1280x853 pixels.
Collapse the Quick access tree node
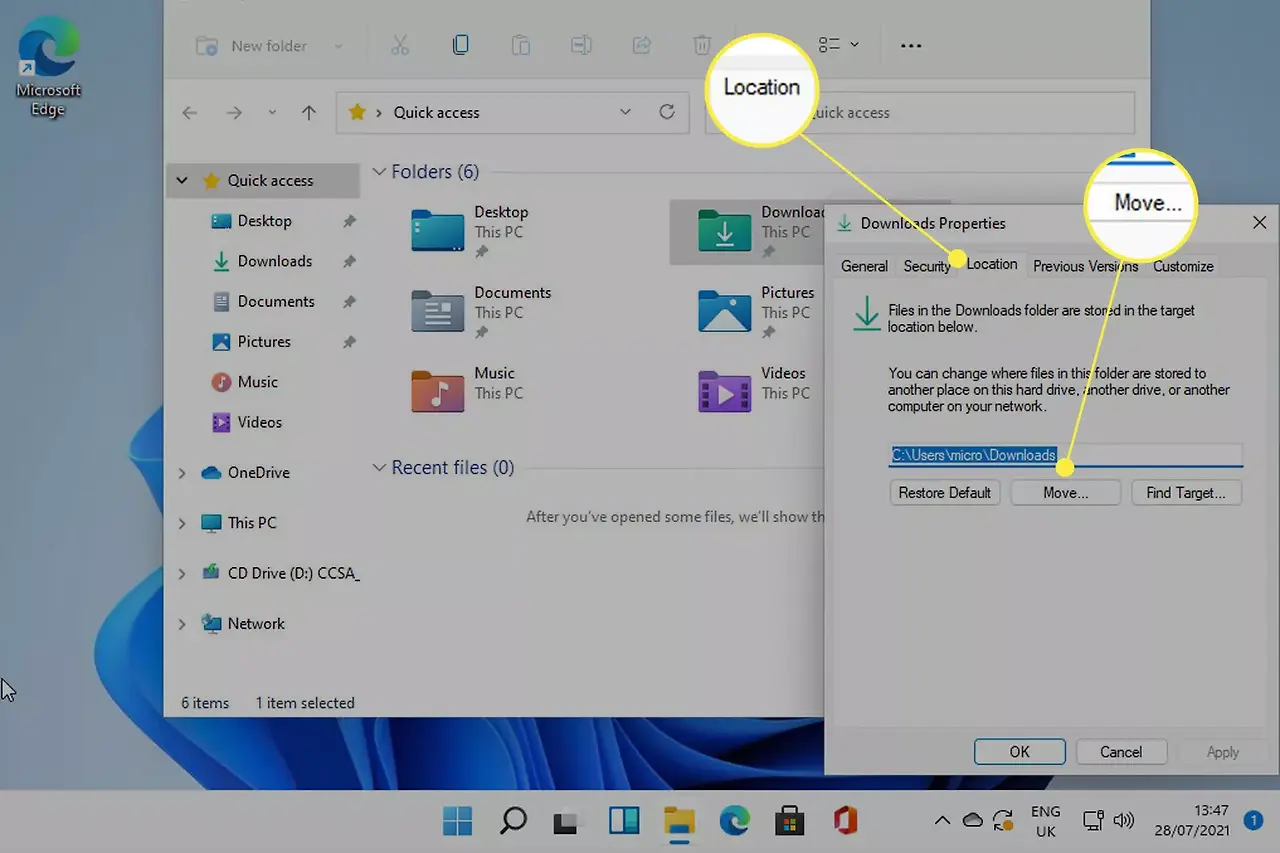click(182, 181)
